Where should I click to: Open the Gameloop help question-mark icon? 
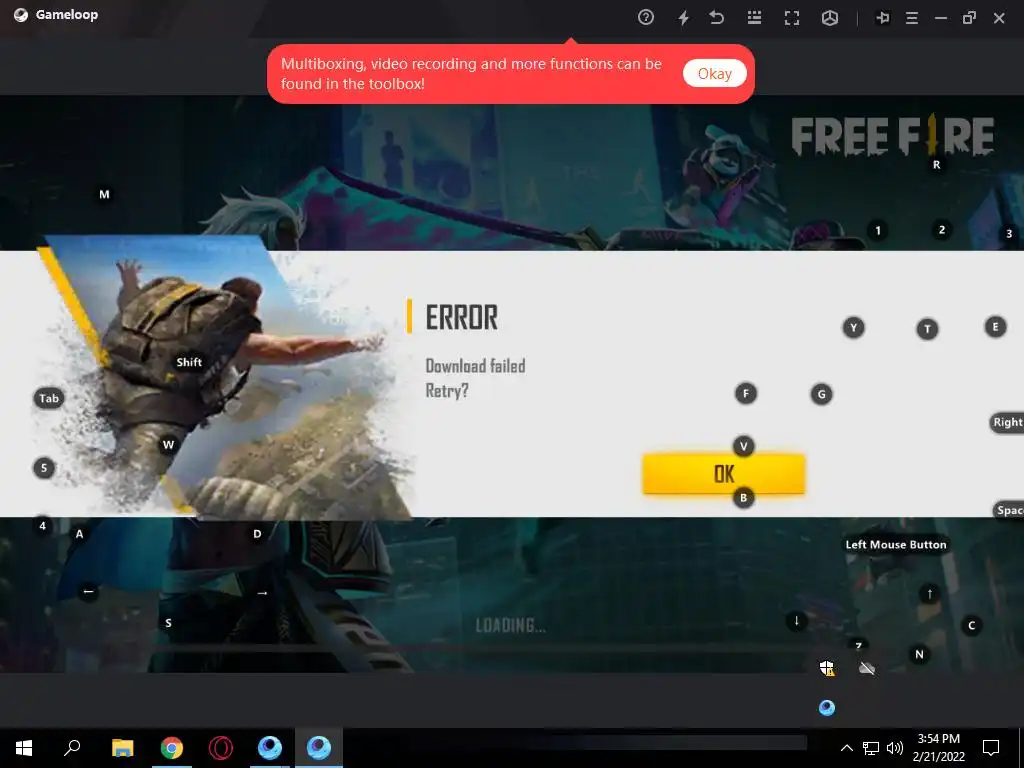[x=646, y=17]
